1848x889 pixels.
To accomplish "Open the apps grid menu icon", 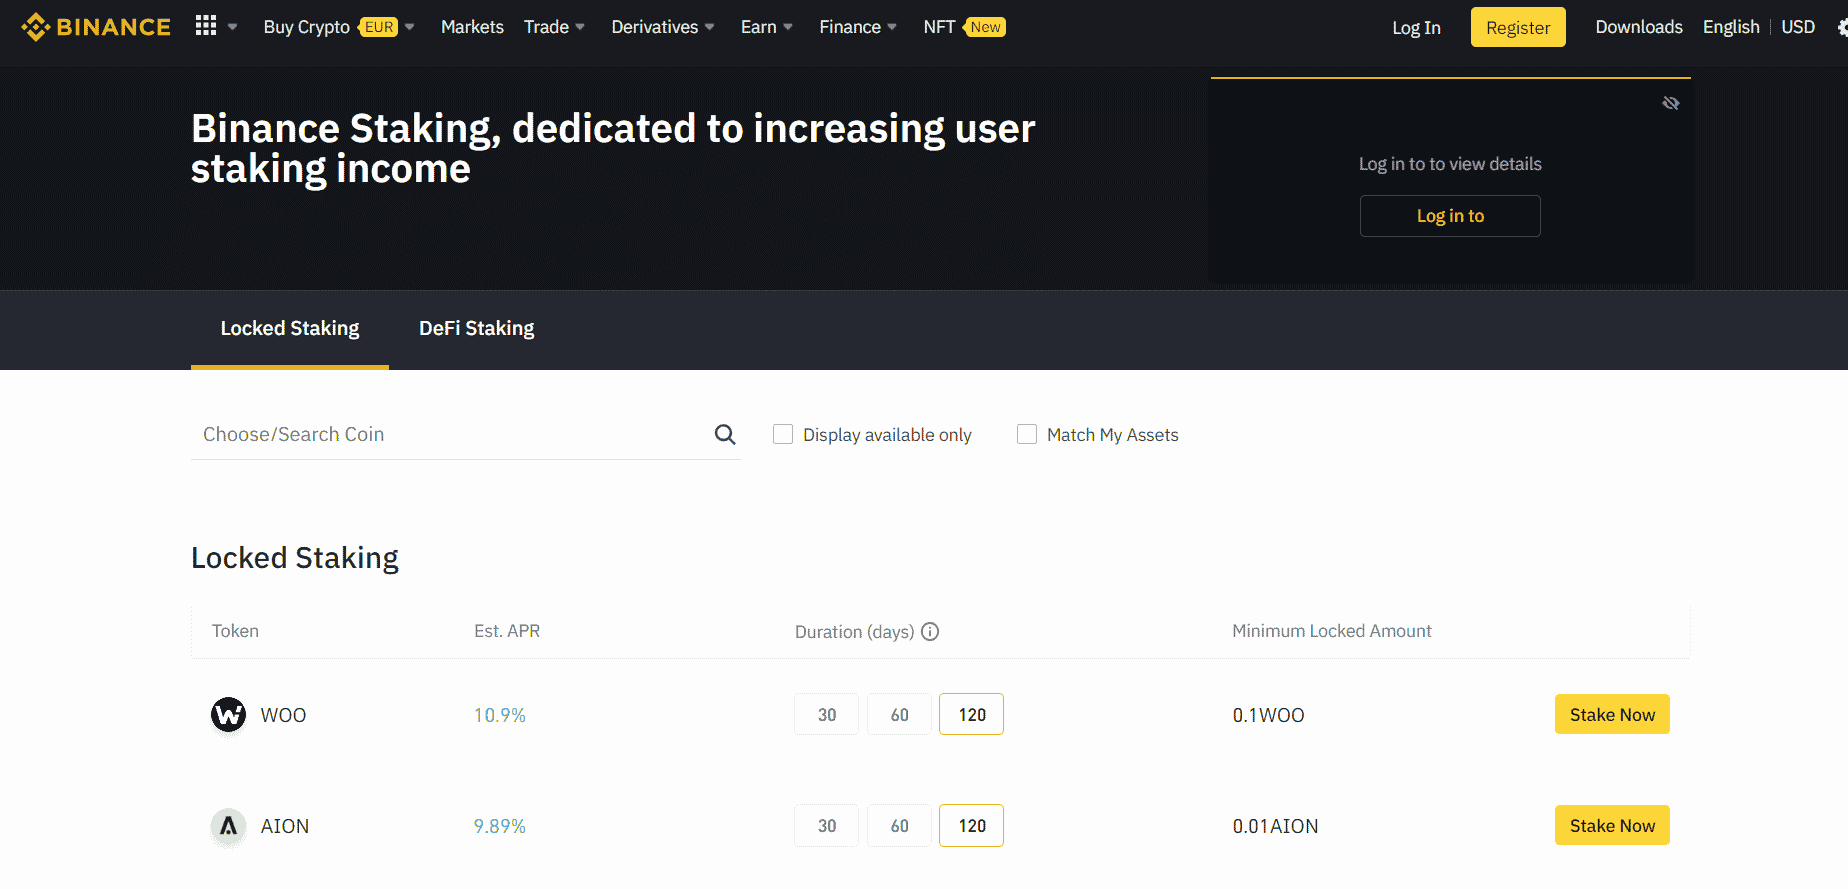I will click(206, 26).
